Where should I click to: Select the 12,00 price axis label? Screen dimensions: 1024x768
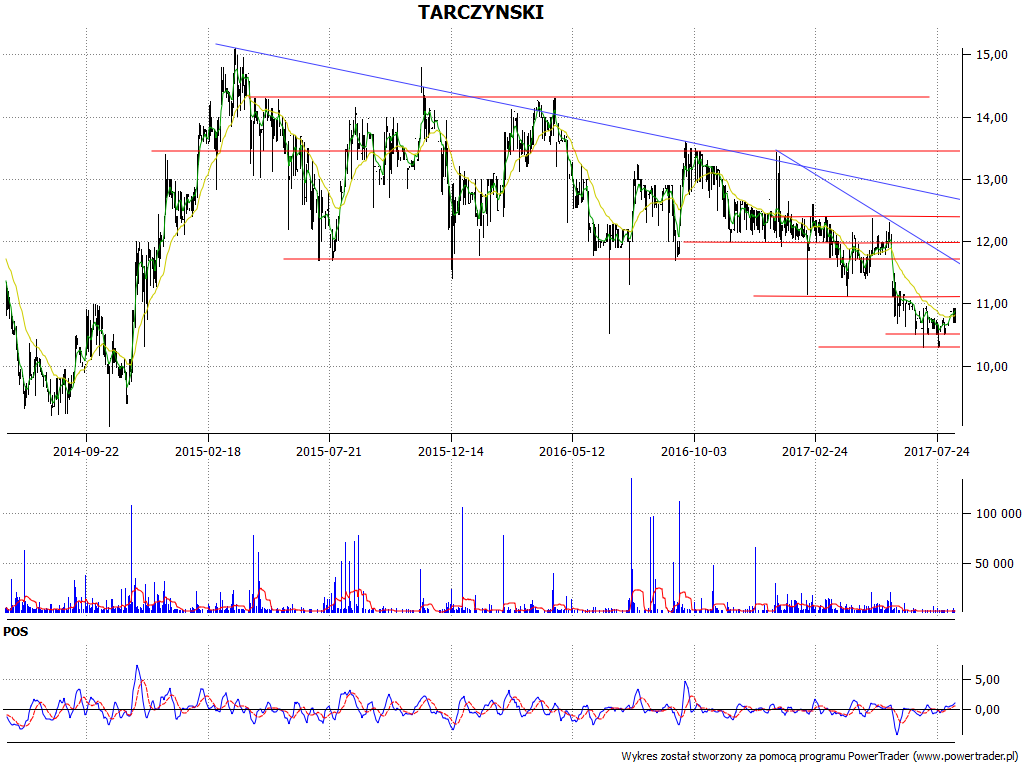pos(991,242)
